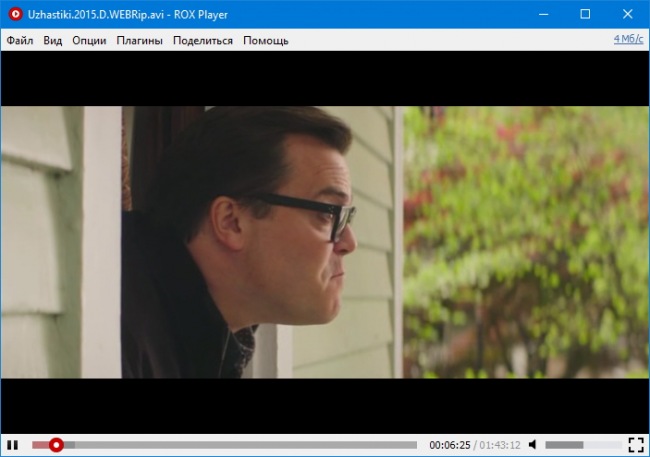Close the ROX Player window

click(628, 14)
